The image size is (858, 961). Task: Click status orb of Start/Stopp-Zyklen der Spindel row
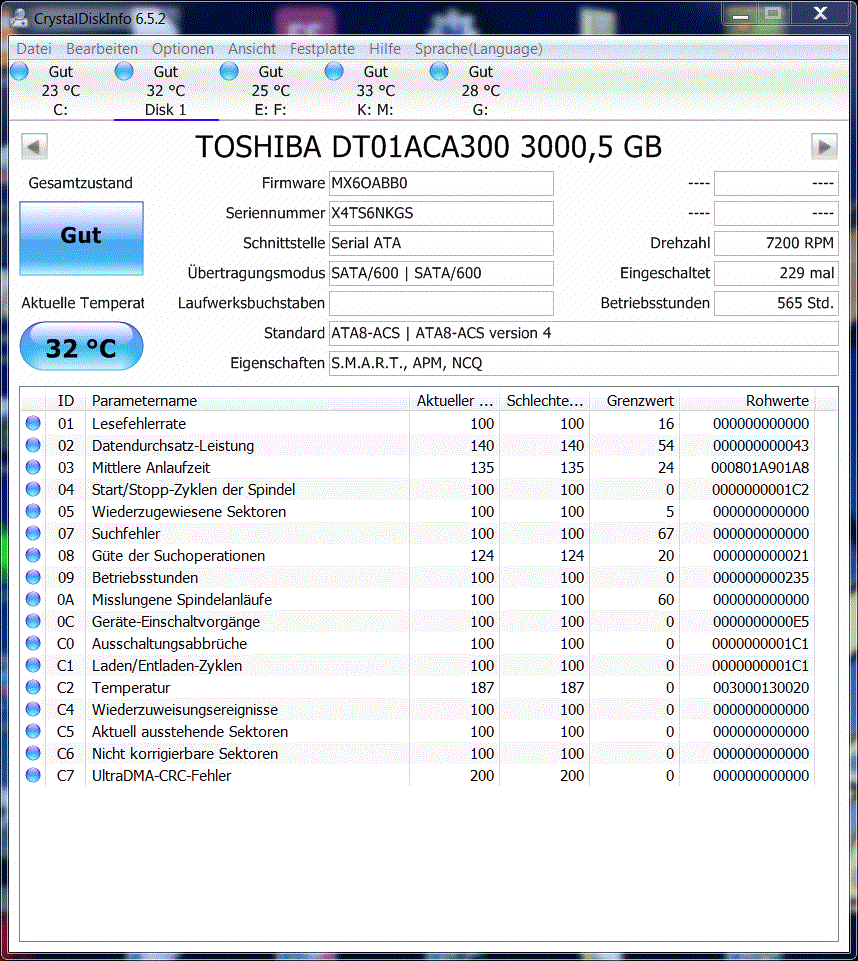33,490
